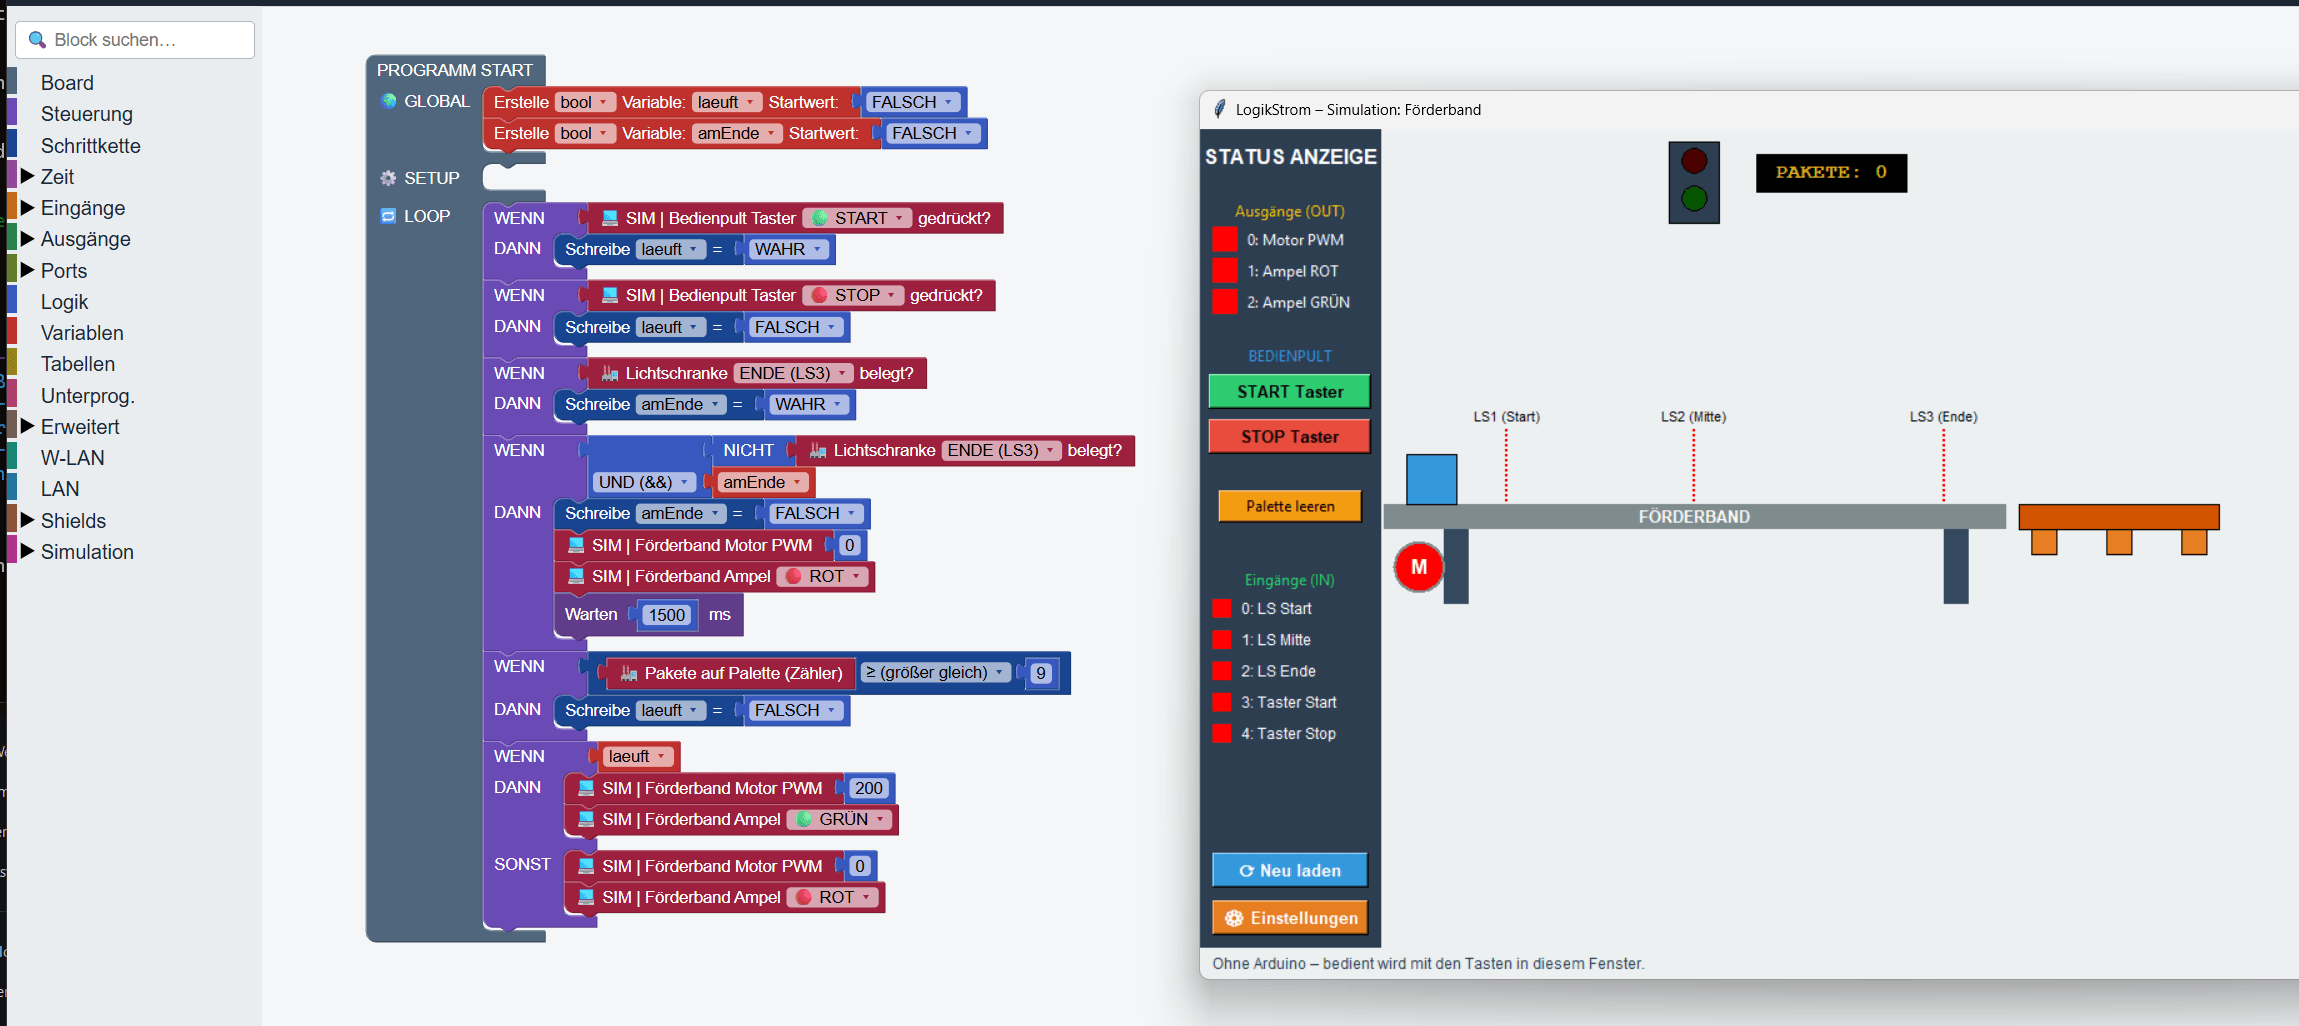Click the red motor M circle in simulation
The height and width of the screenshot is (1026, 2299).
tap(1418, 567)
